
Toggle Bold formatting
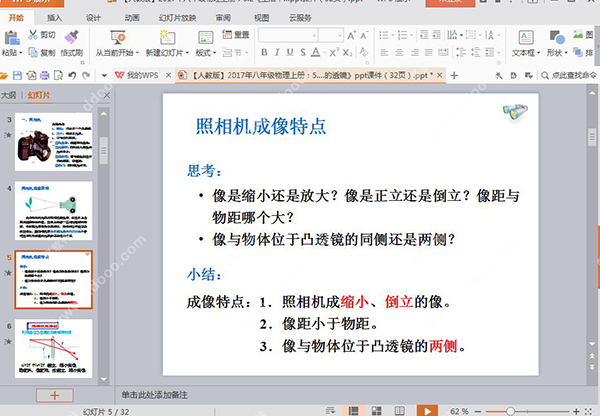coord(264,52)
